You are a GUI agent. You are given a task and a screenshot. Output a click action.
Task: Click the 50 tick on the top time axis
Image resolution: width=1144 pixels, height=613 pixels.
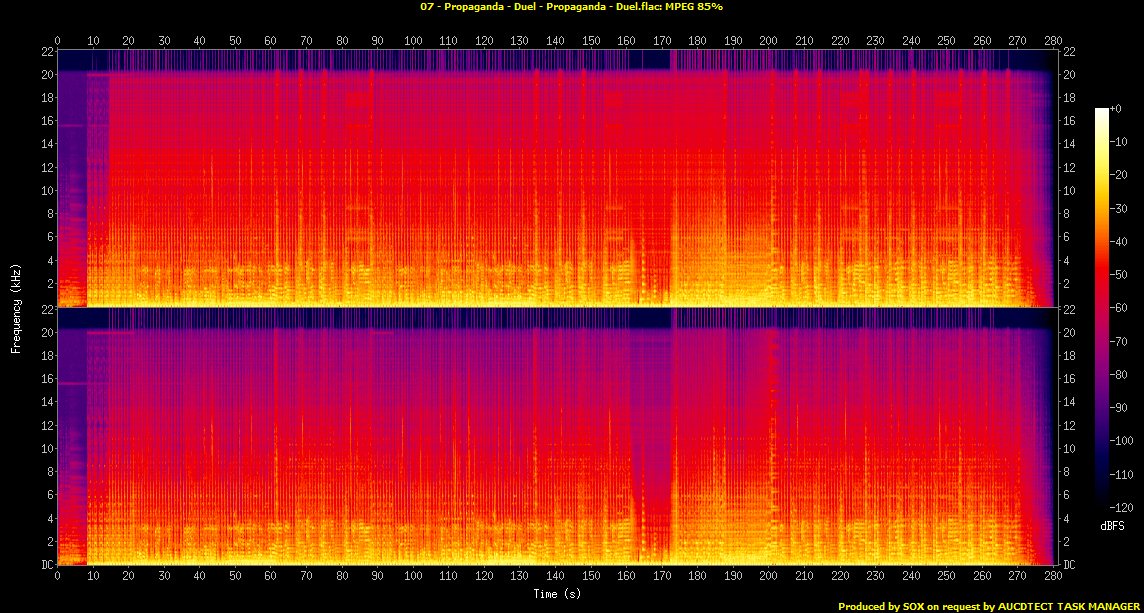(x=235, y=41)
